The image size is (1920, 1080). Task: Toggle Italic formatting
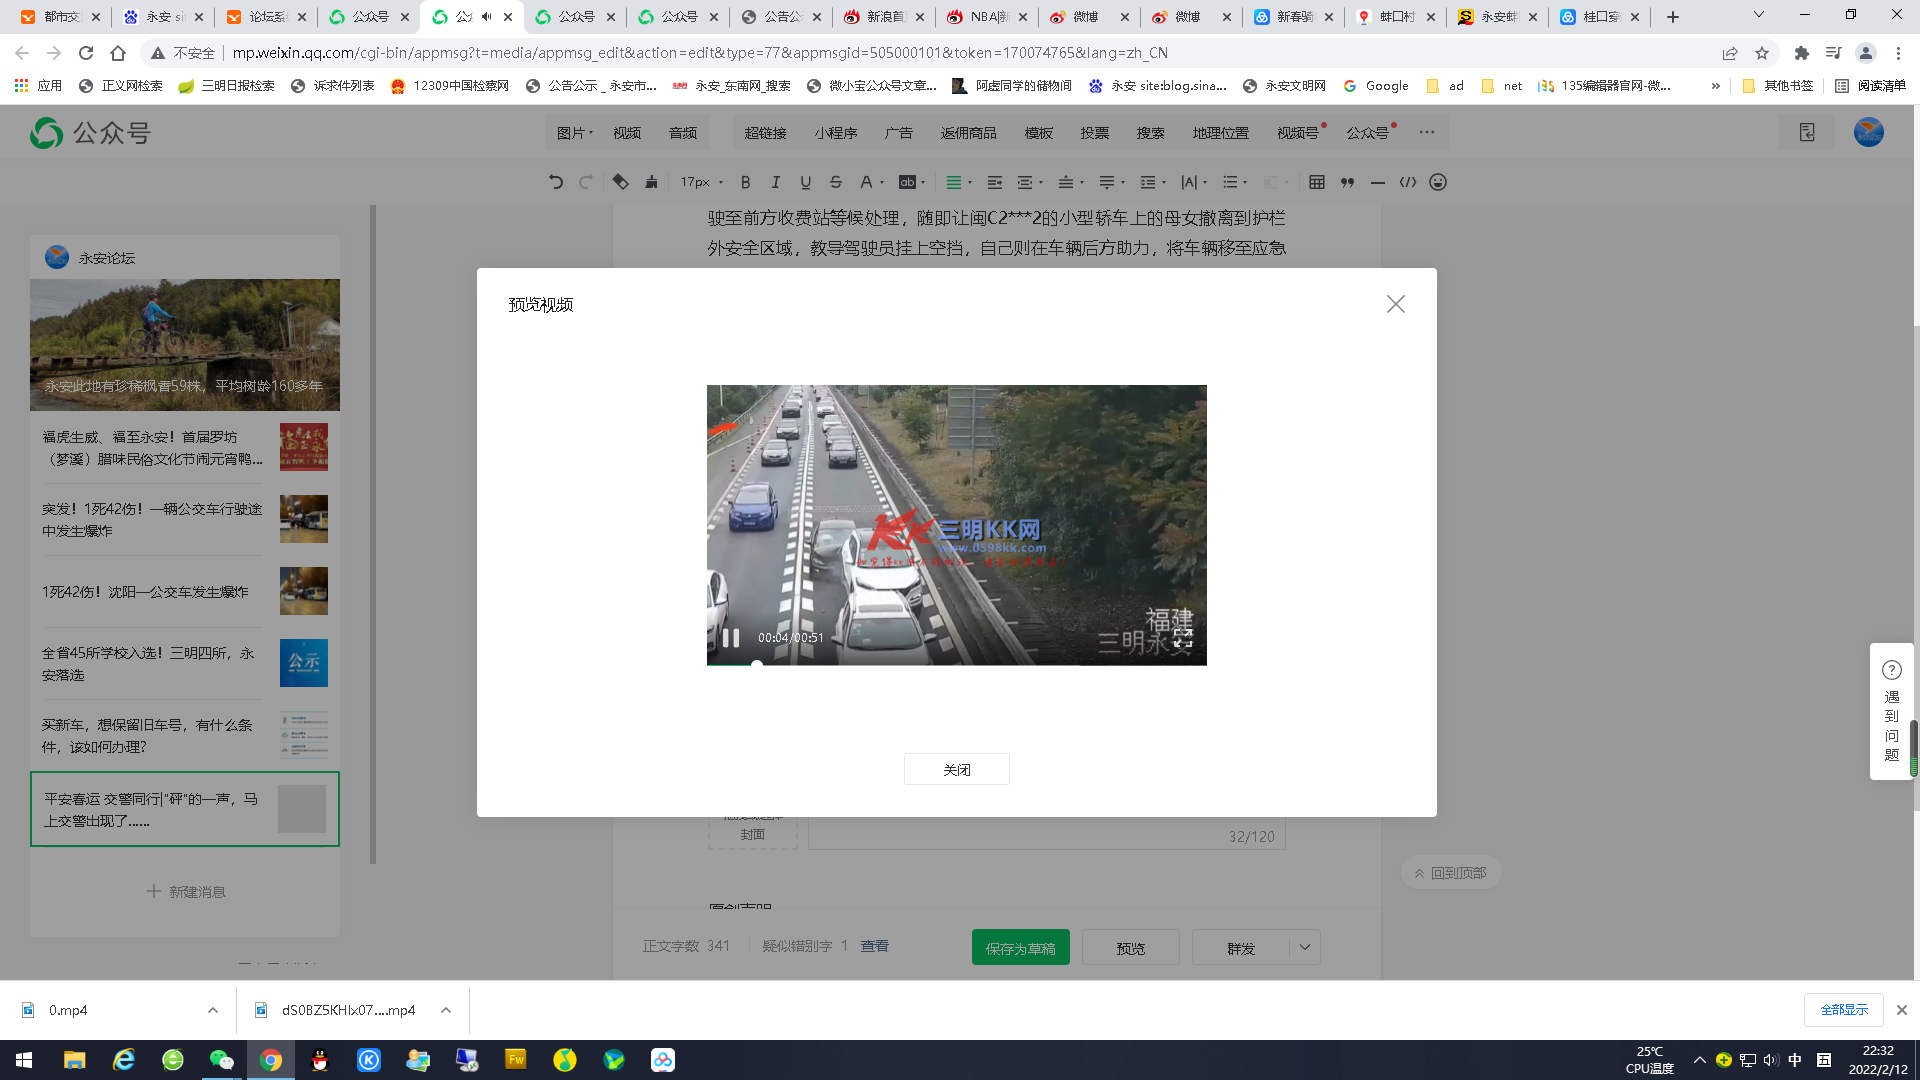pos(775,182)
